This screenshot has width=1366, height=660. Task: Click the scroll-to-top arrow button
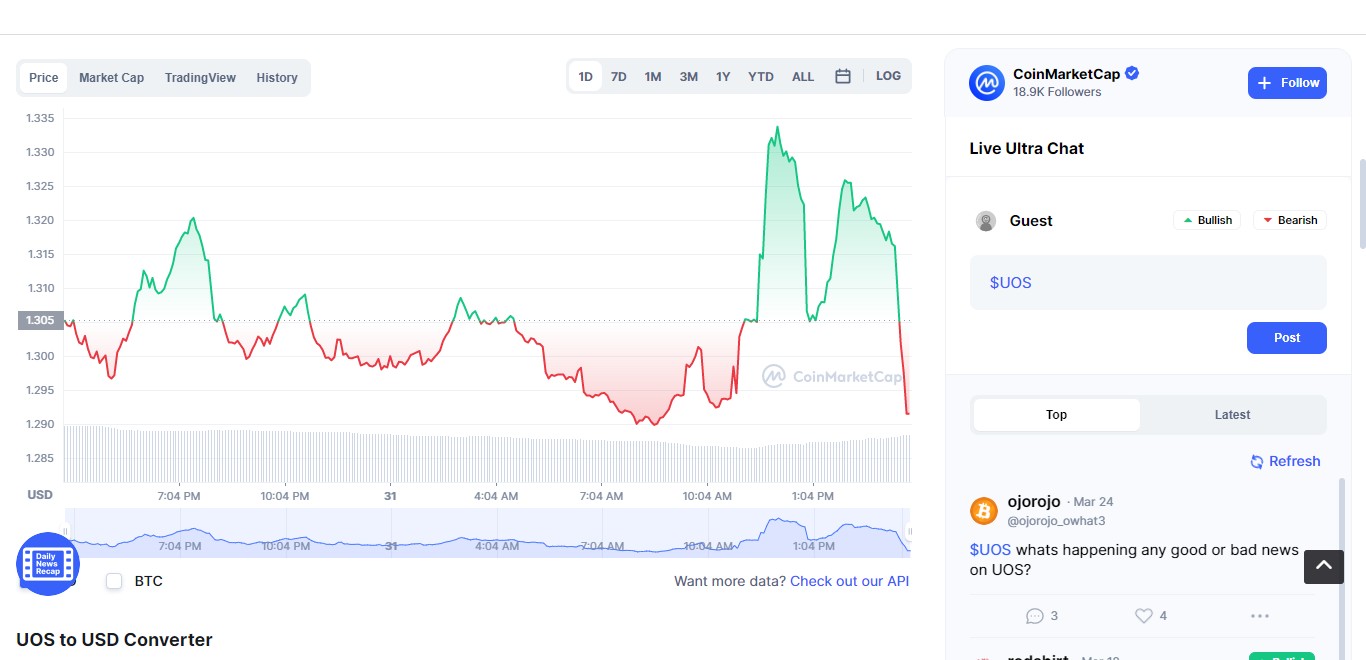(x=1323, y=567)
